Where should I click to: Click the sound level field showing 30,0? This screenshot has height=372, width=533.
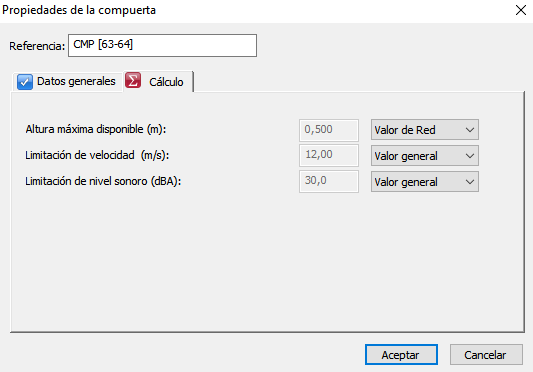coord(329,181)
